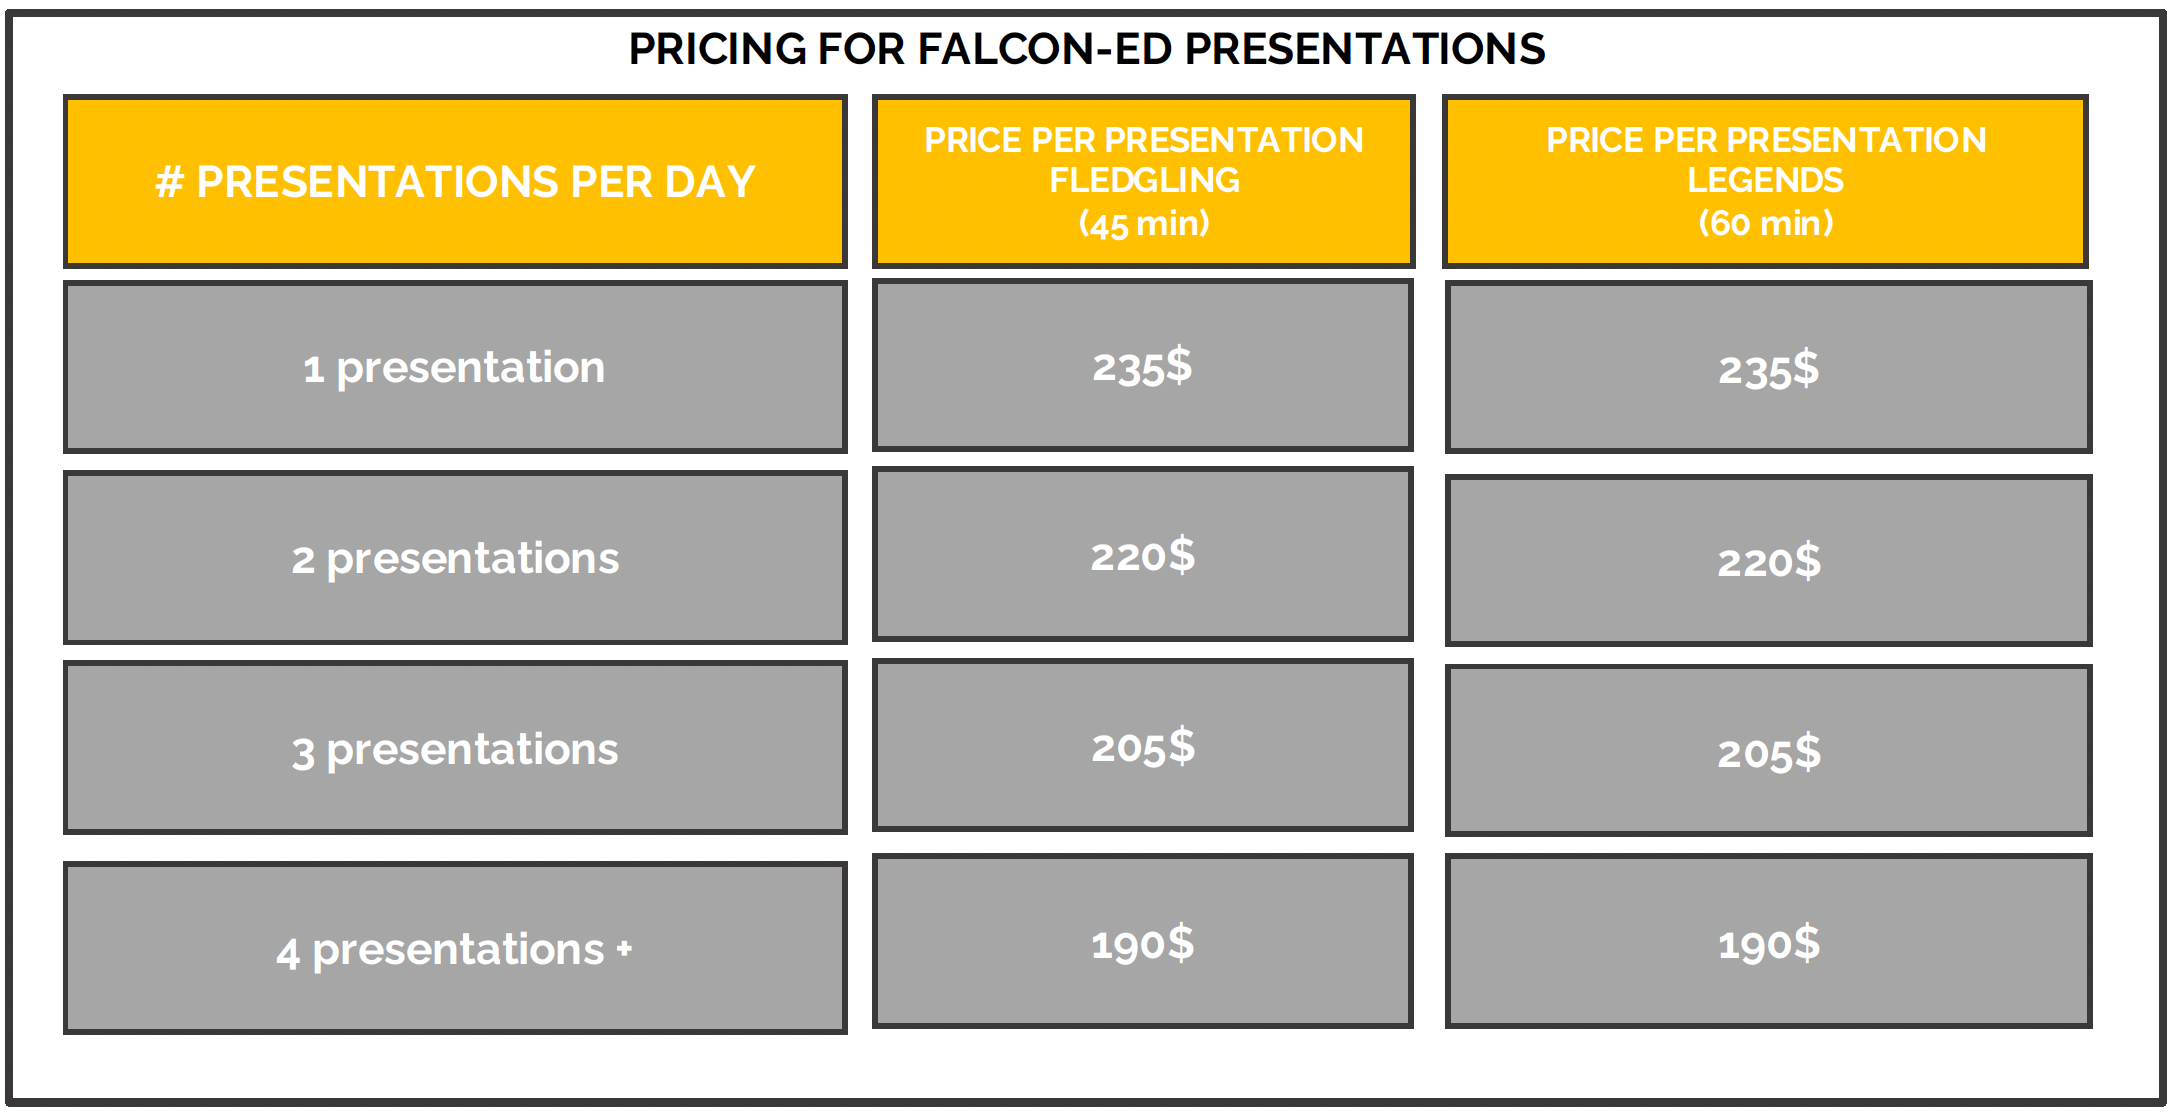Click the '(45 min)' duration text
The image size is (2178, 1118).
coord(1143,222)
